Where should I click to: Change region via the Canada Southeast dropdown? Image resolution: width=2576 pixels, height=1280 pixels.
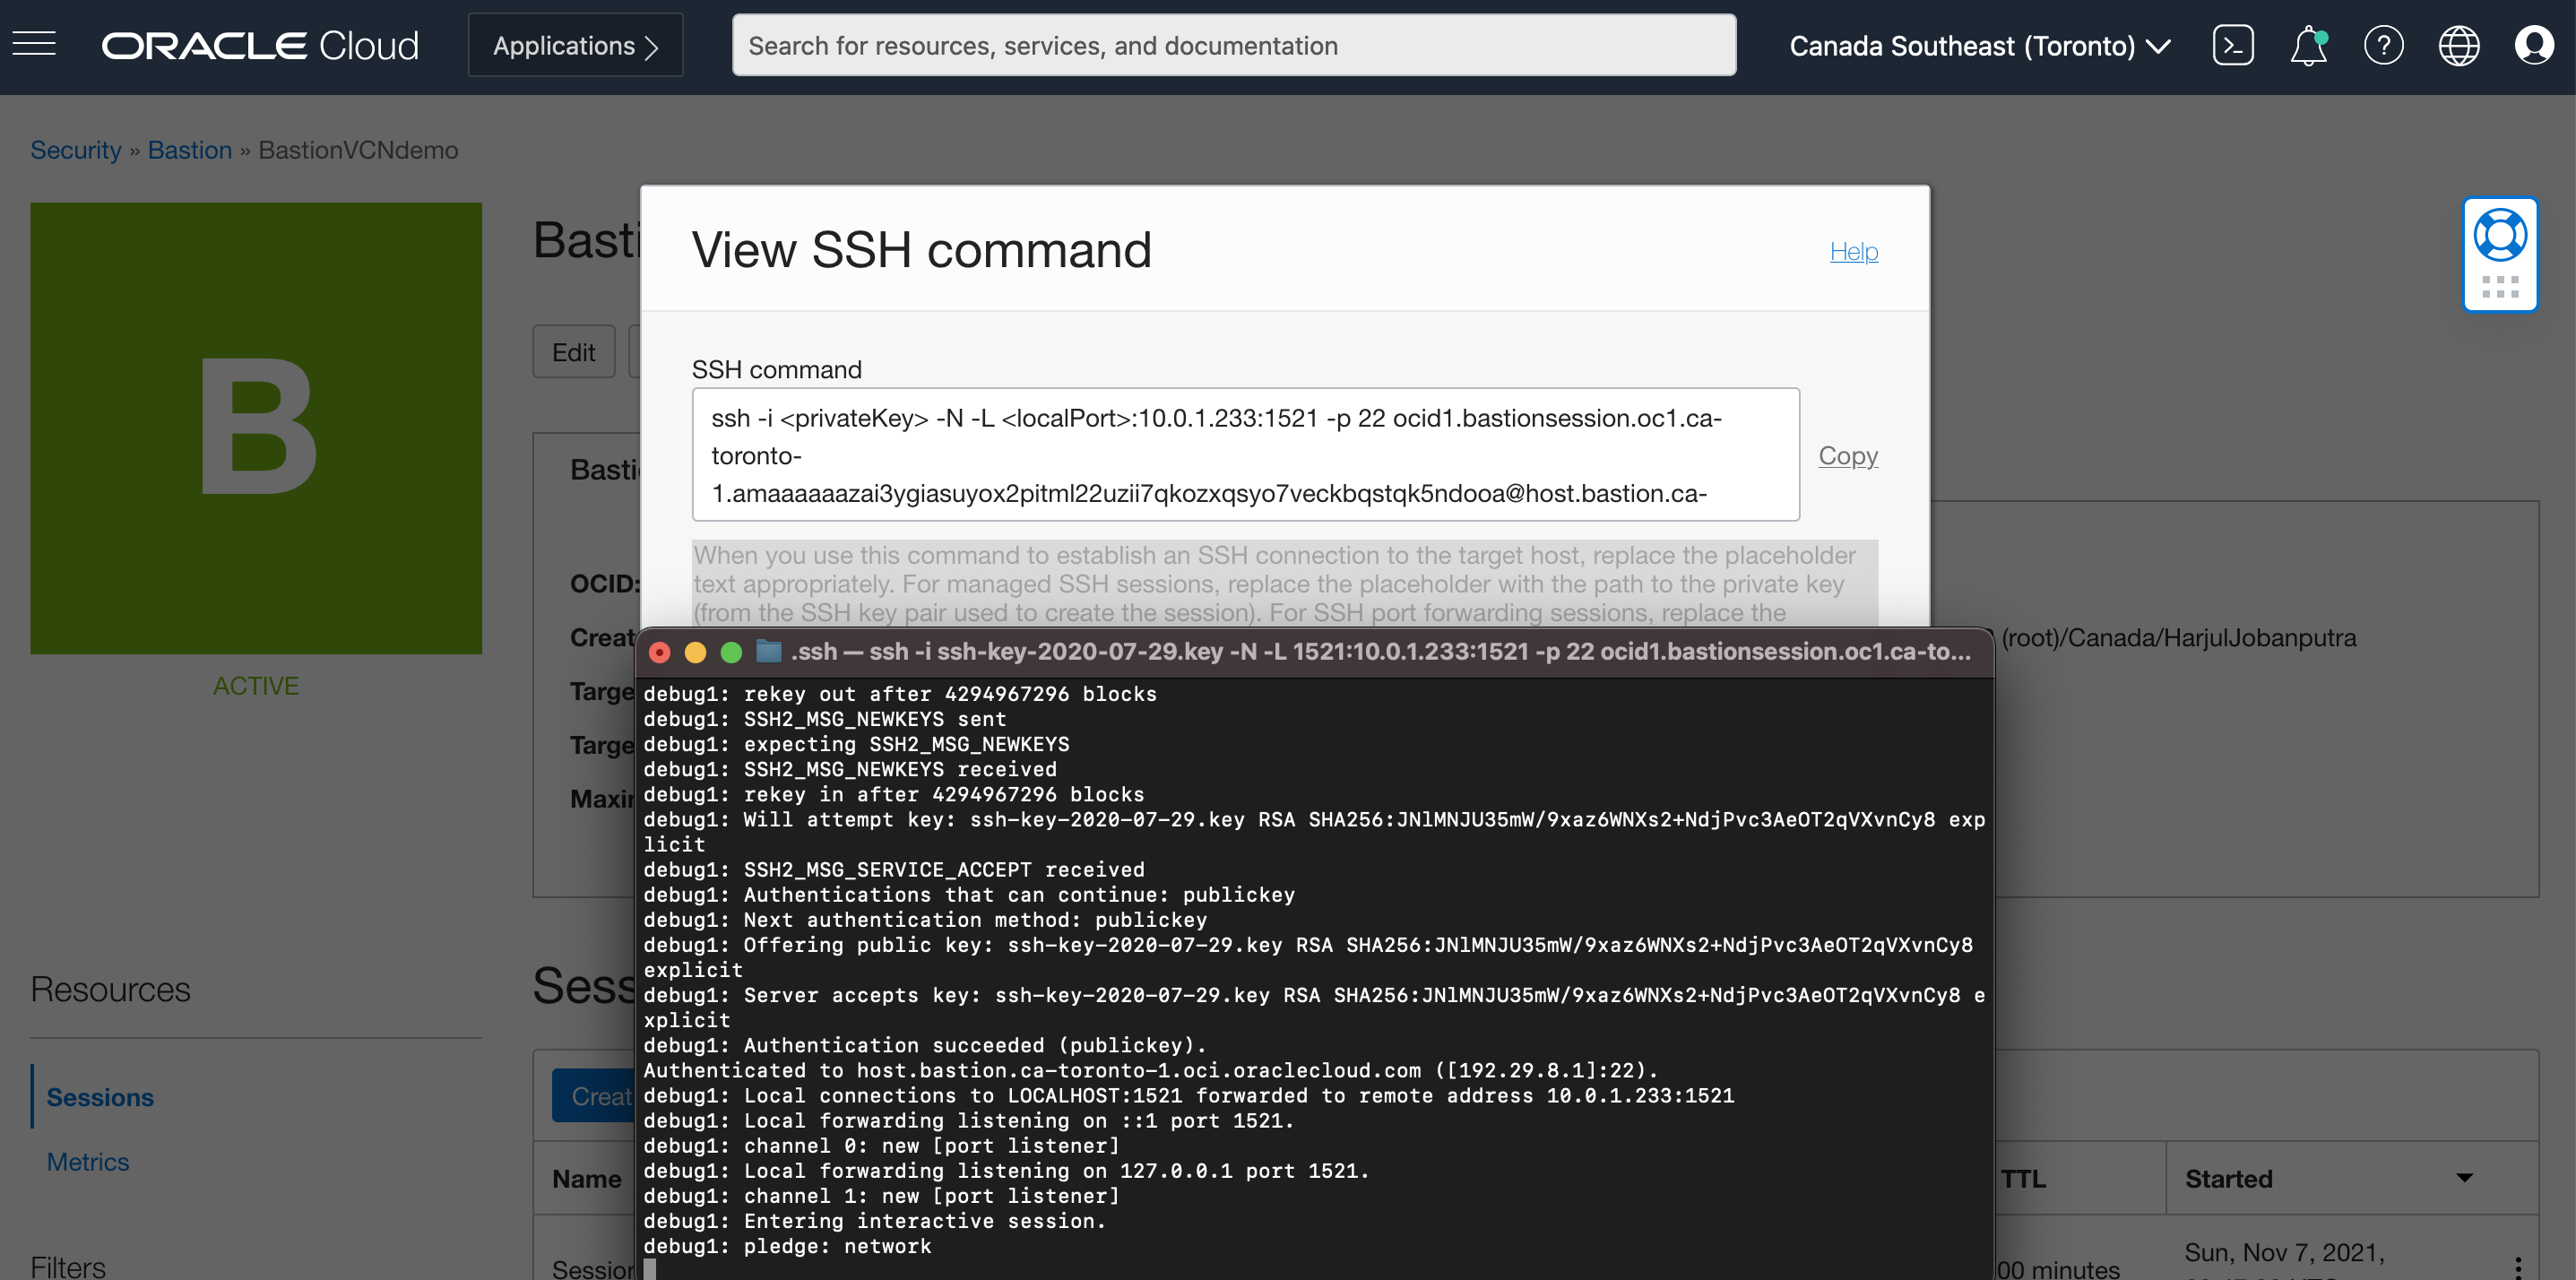[1981, 44]
